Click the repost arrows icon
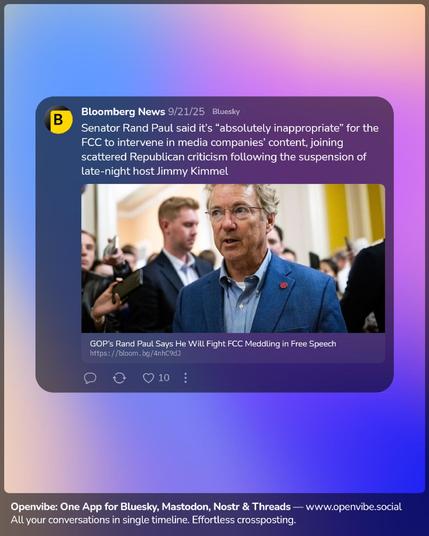Viewport: 429px width, 536px height. (119, 378)
